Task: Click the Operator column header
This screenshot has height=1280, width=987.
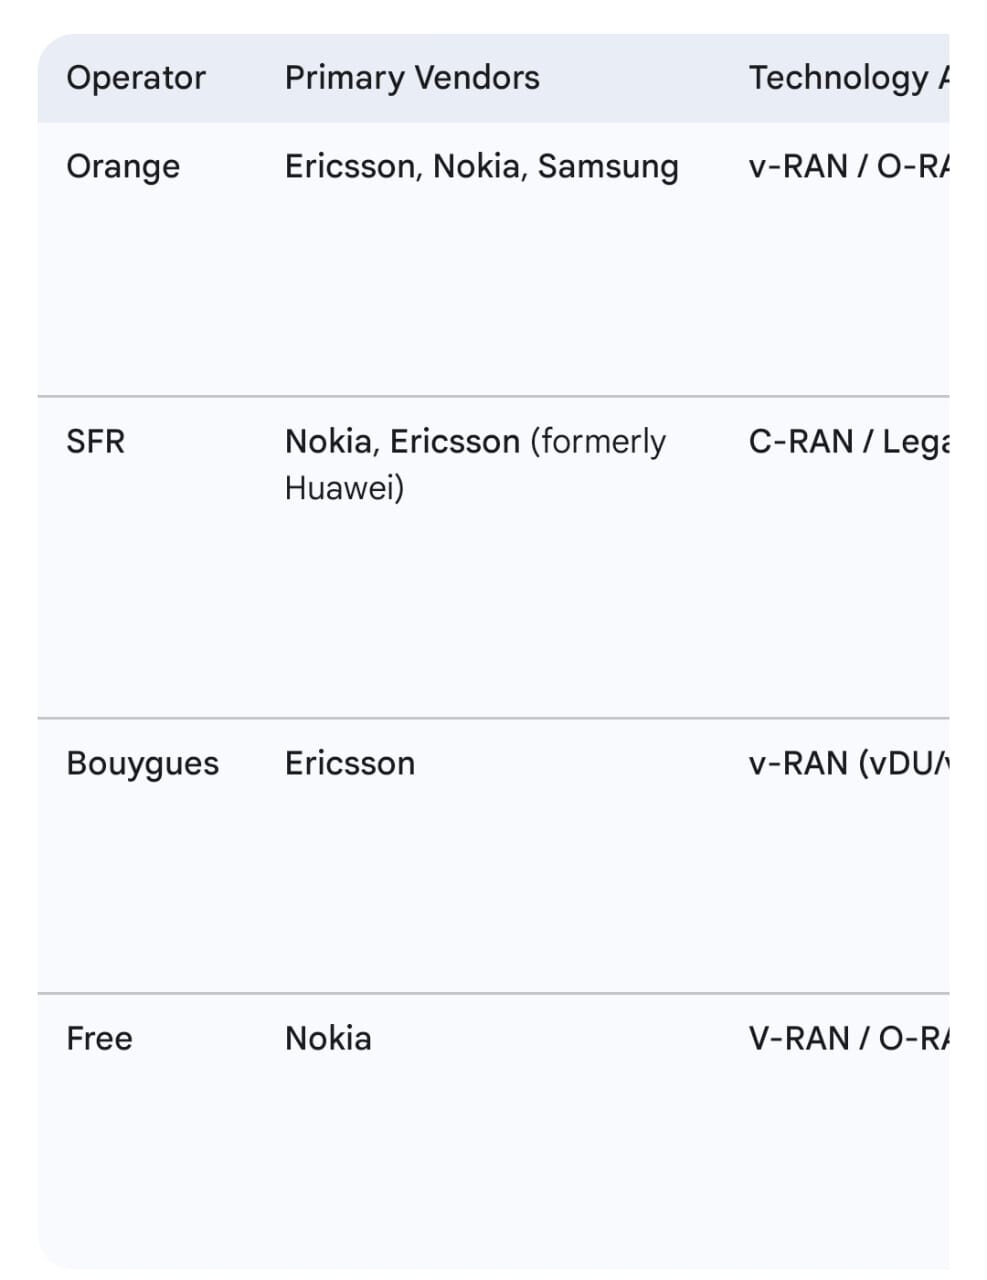Action: coord(136,78)
